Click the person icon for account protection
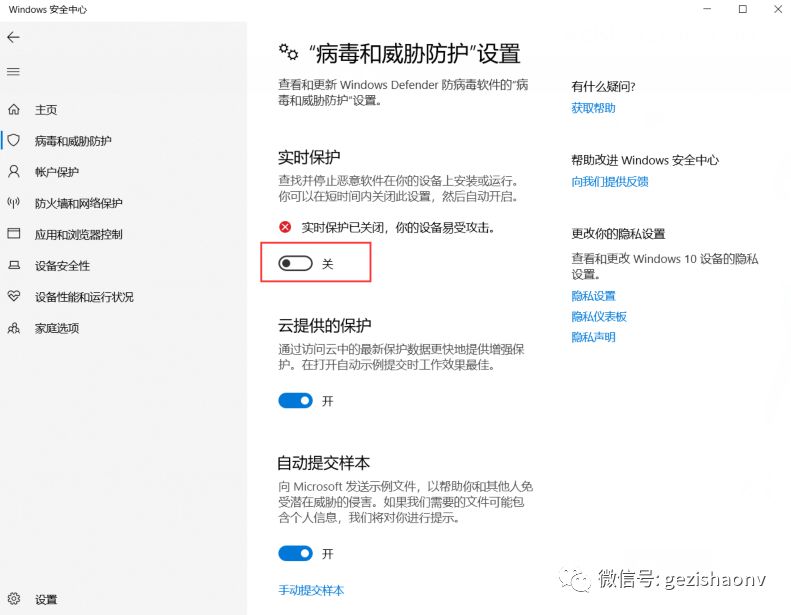This screenshot has width=791, height=615. coord(14,172)
